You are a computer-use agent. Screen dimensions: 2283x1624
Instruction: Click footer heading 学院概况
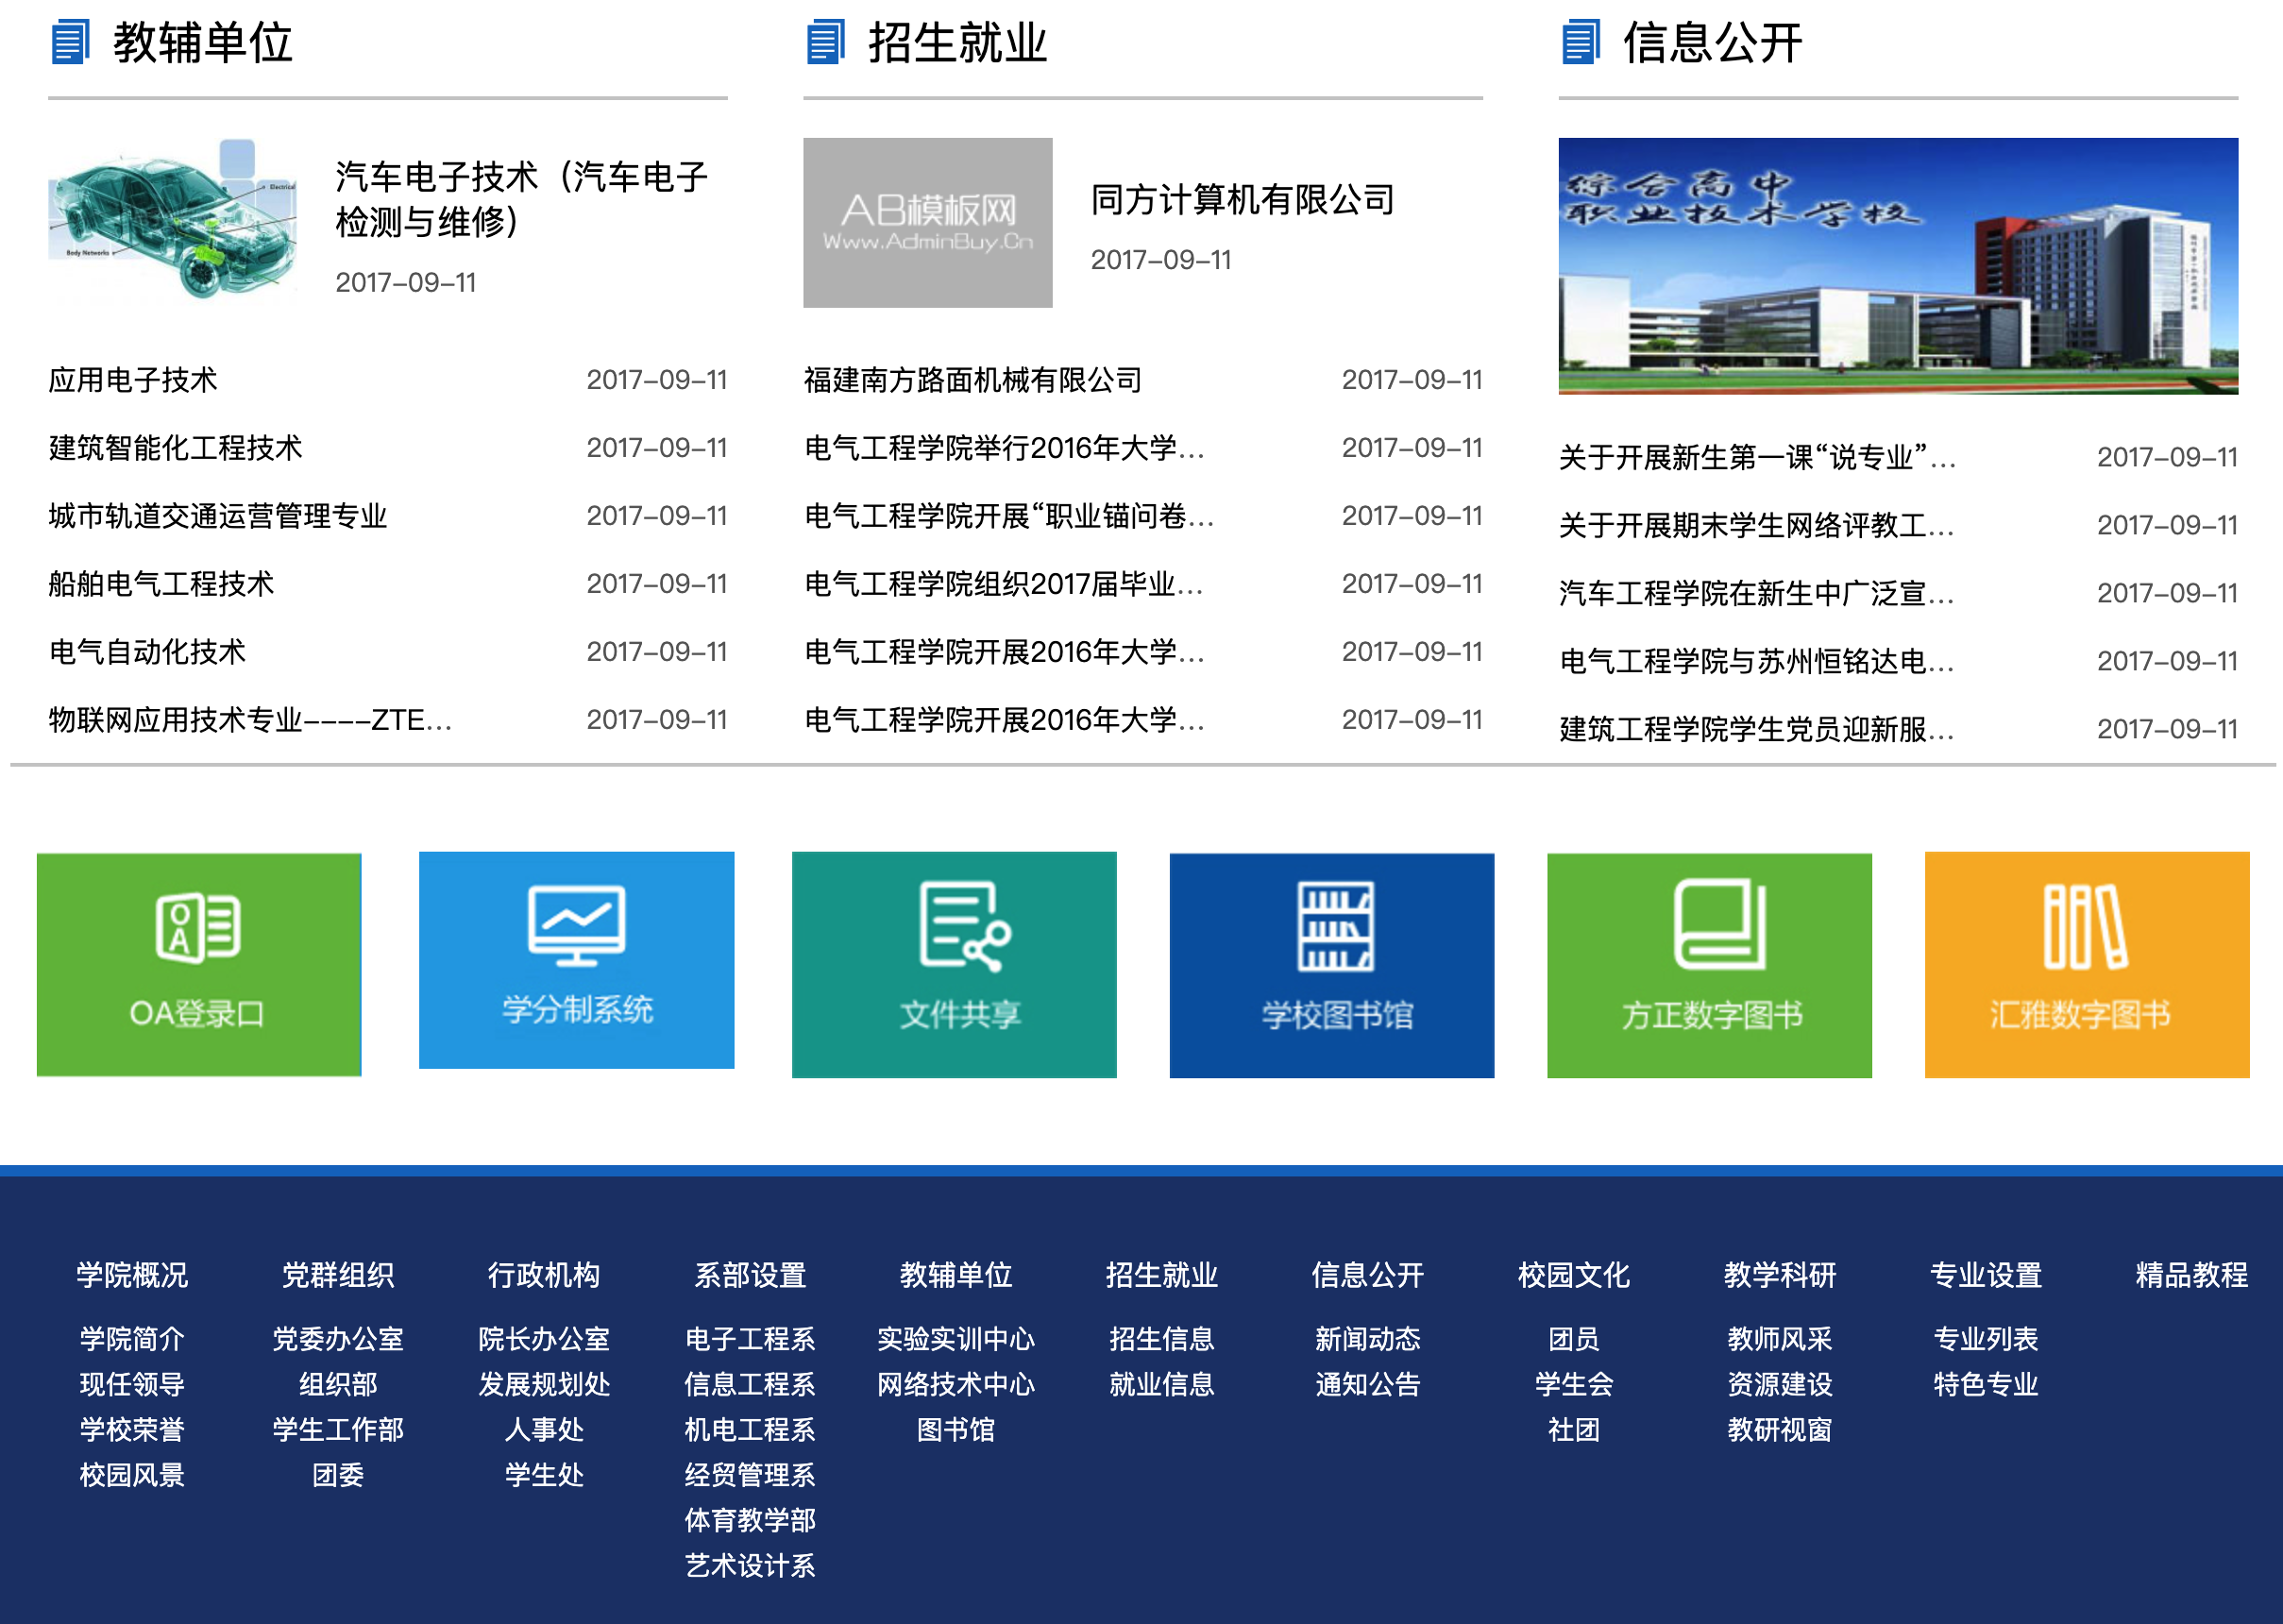(x=132, y=1275)
